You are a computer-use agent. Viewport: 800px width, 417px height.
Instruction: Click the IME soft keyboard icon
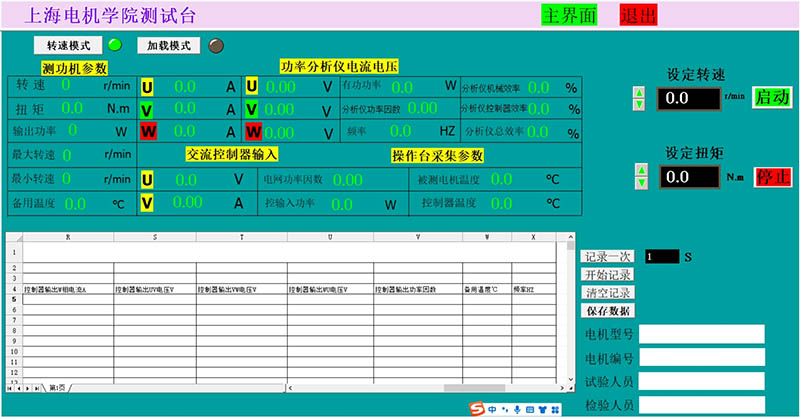click(x=529, y=408)
